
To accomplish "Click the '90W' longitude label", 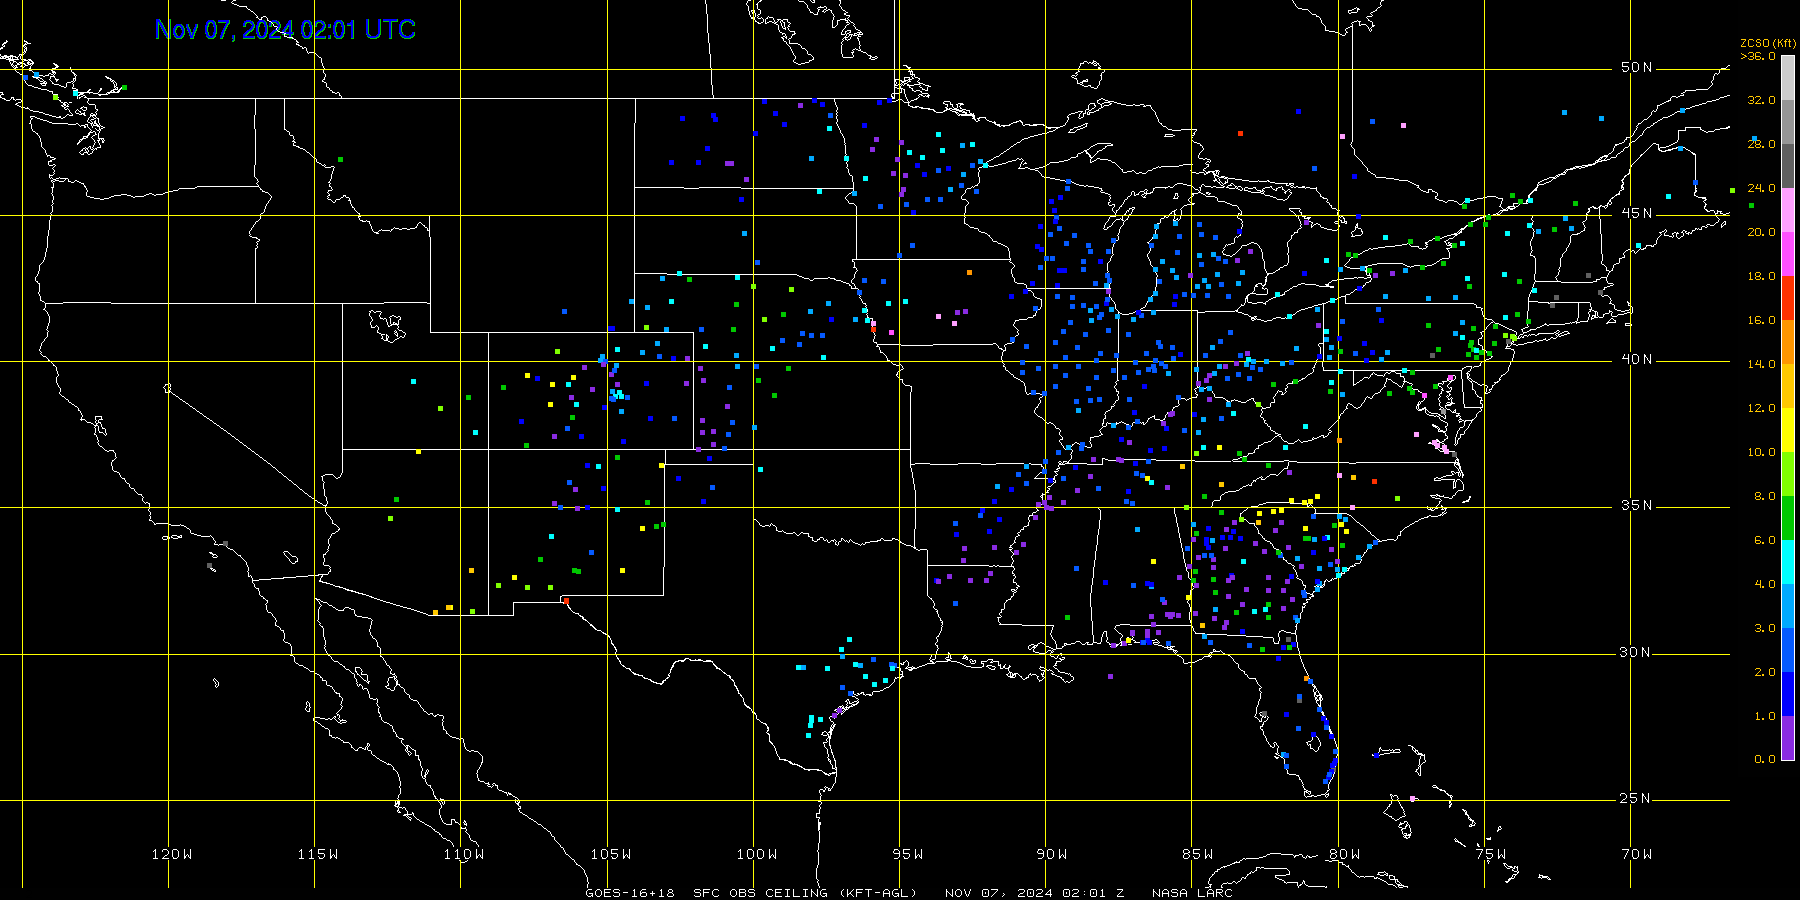I will point(1052,854).
